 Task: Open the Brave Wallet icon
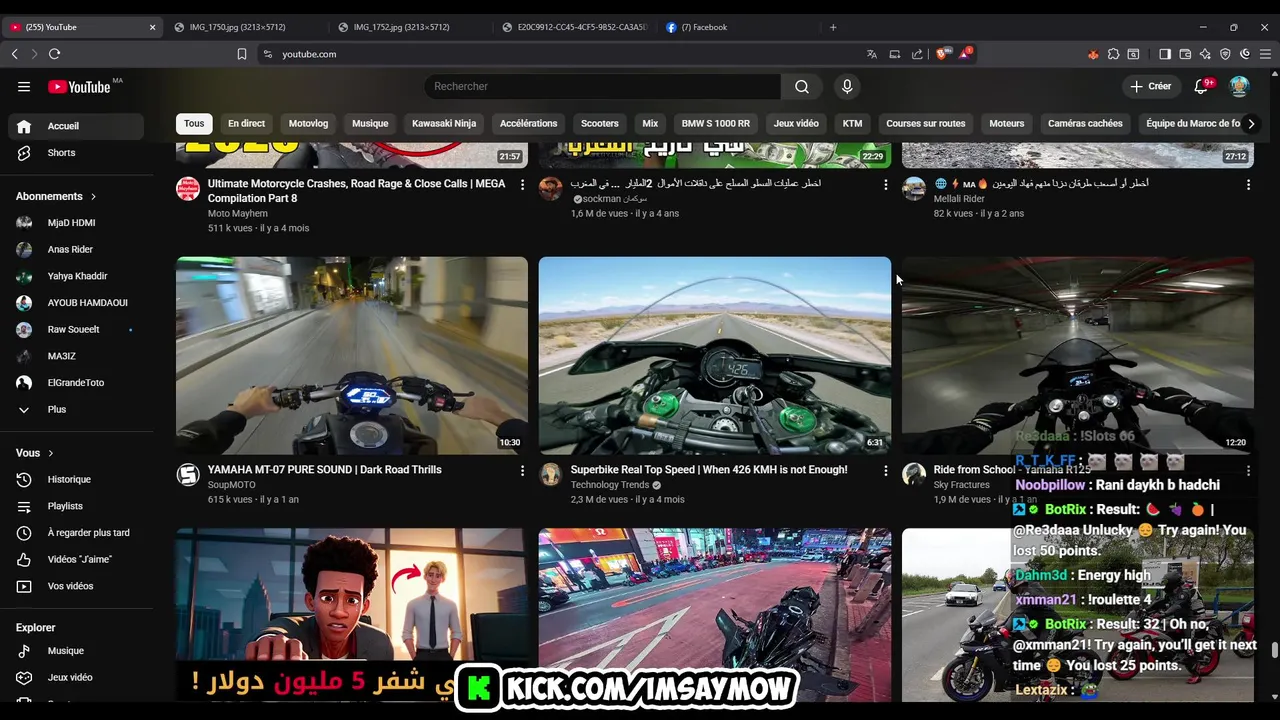pos(1185,54)
